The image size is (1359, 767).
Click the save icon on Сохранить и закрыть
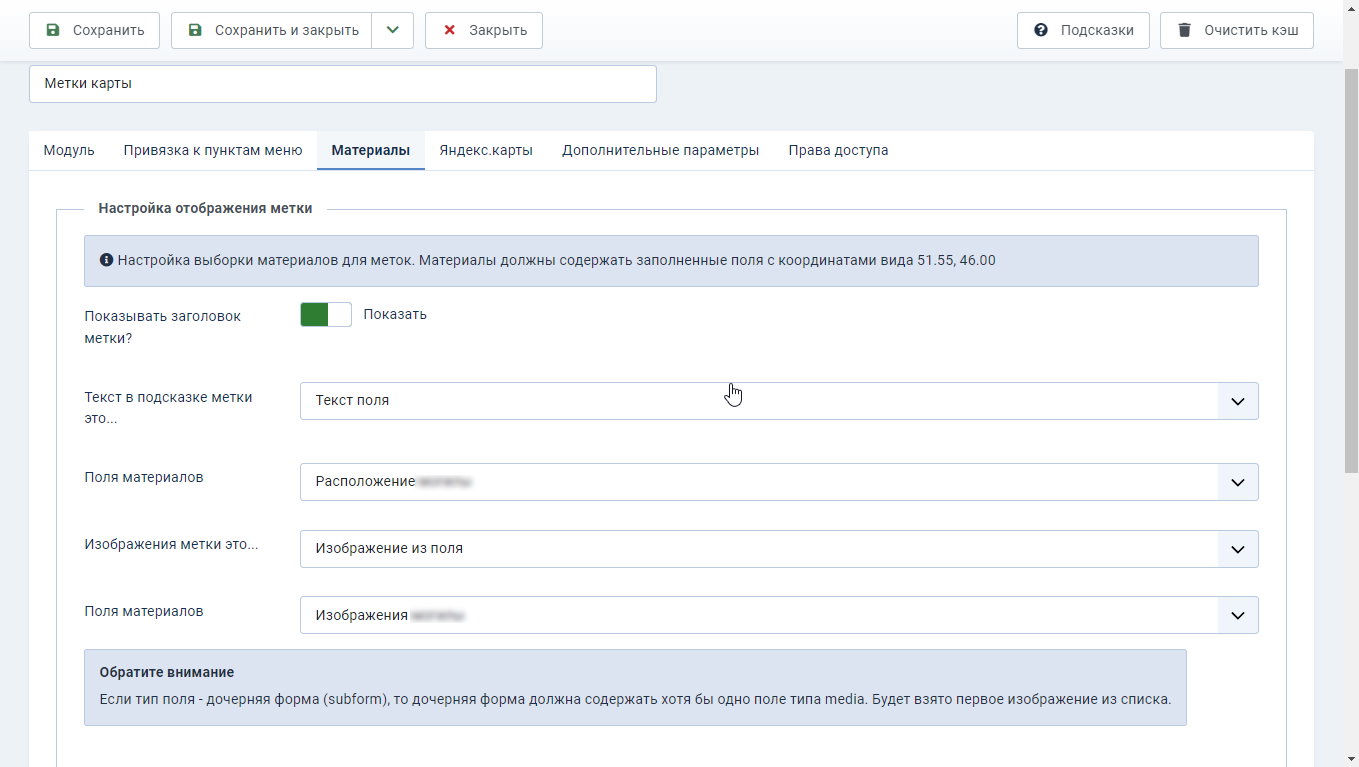195,30
